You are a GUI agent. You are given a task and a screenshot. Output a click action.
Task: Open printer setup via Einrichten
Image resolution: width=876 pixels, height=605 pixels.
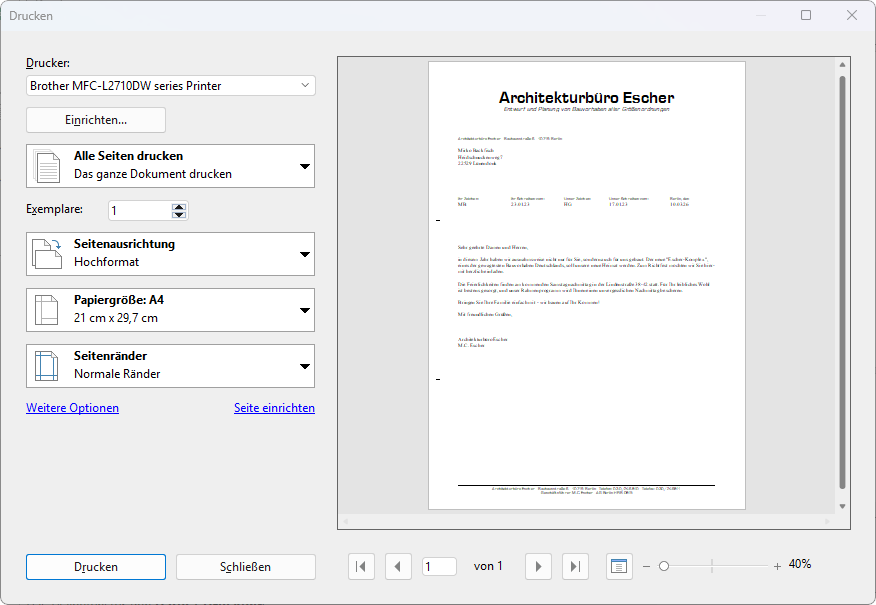[95, 119]
